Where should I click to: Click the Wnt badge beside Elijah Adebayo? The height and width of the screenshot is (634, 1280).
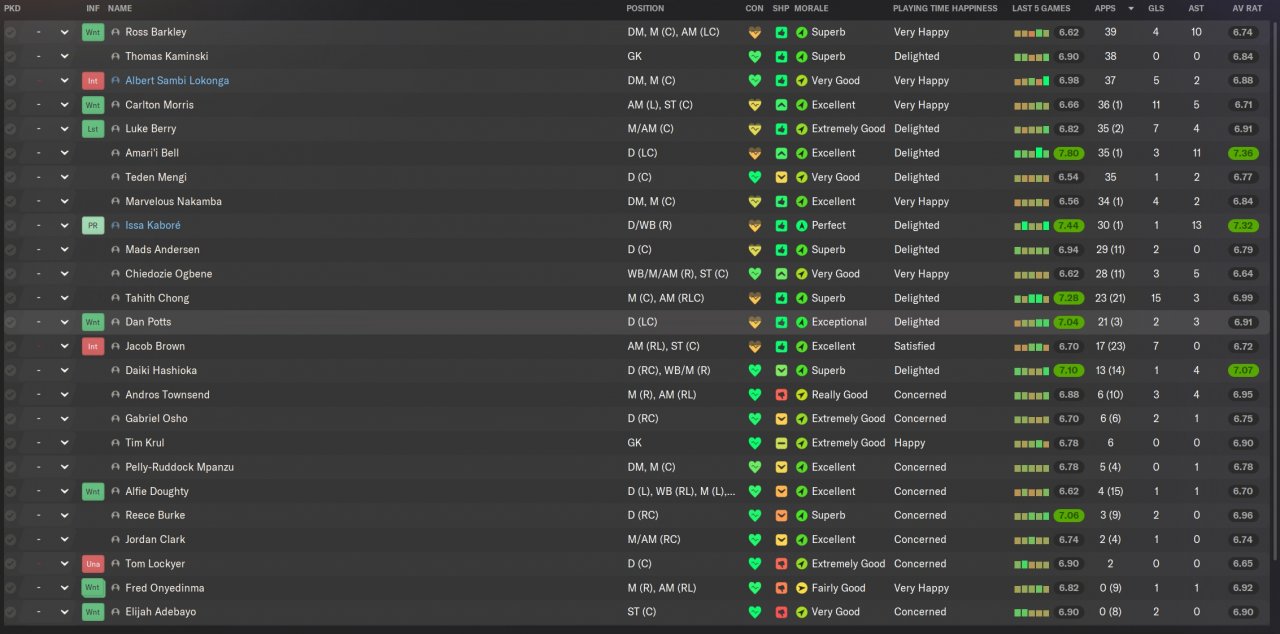click(93, 612)
